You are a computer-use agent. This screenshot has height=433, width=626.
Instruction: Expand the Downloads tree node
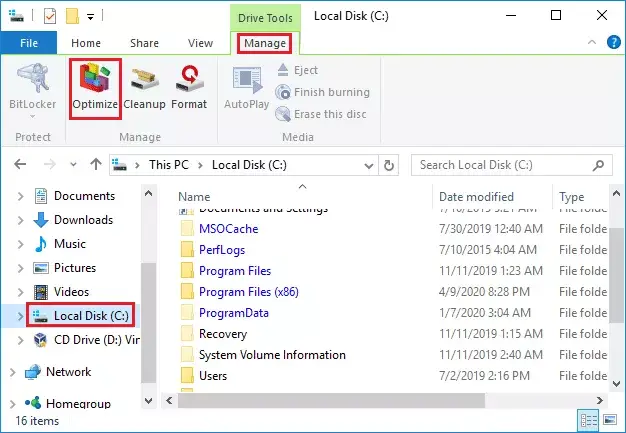[x=21, y=220]
